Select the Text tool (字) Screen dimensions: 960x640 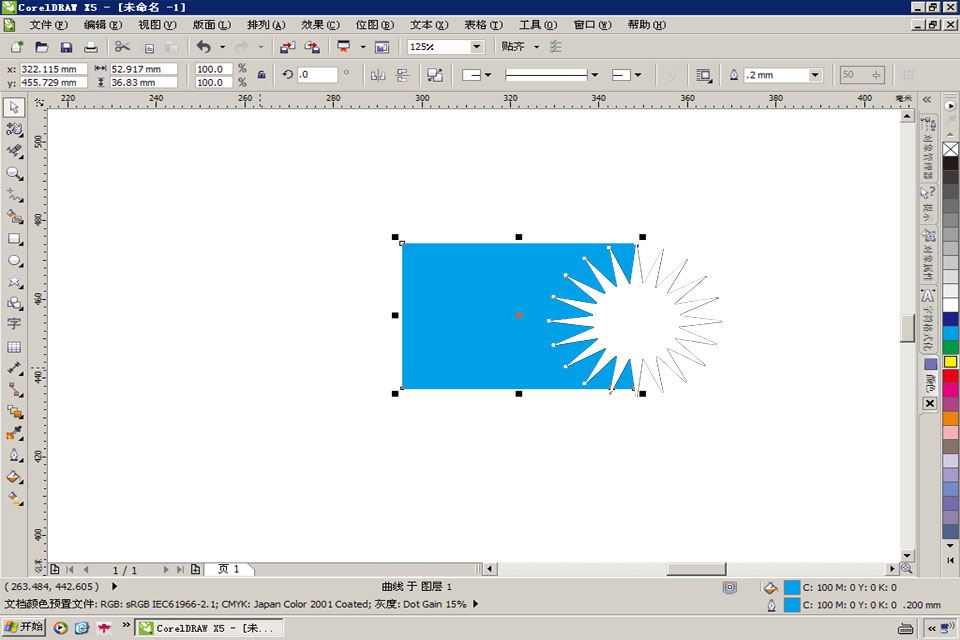tap(14, 324)
